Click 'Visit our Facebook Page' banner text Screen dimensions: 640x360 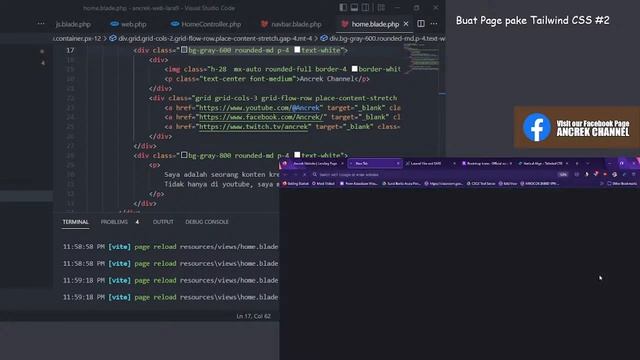[x=593, y=123]
